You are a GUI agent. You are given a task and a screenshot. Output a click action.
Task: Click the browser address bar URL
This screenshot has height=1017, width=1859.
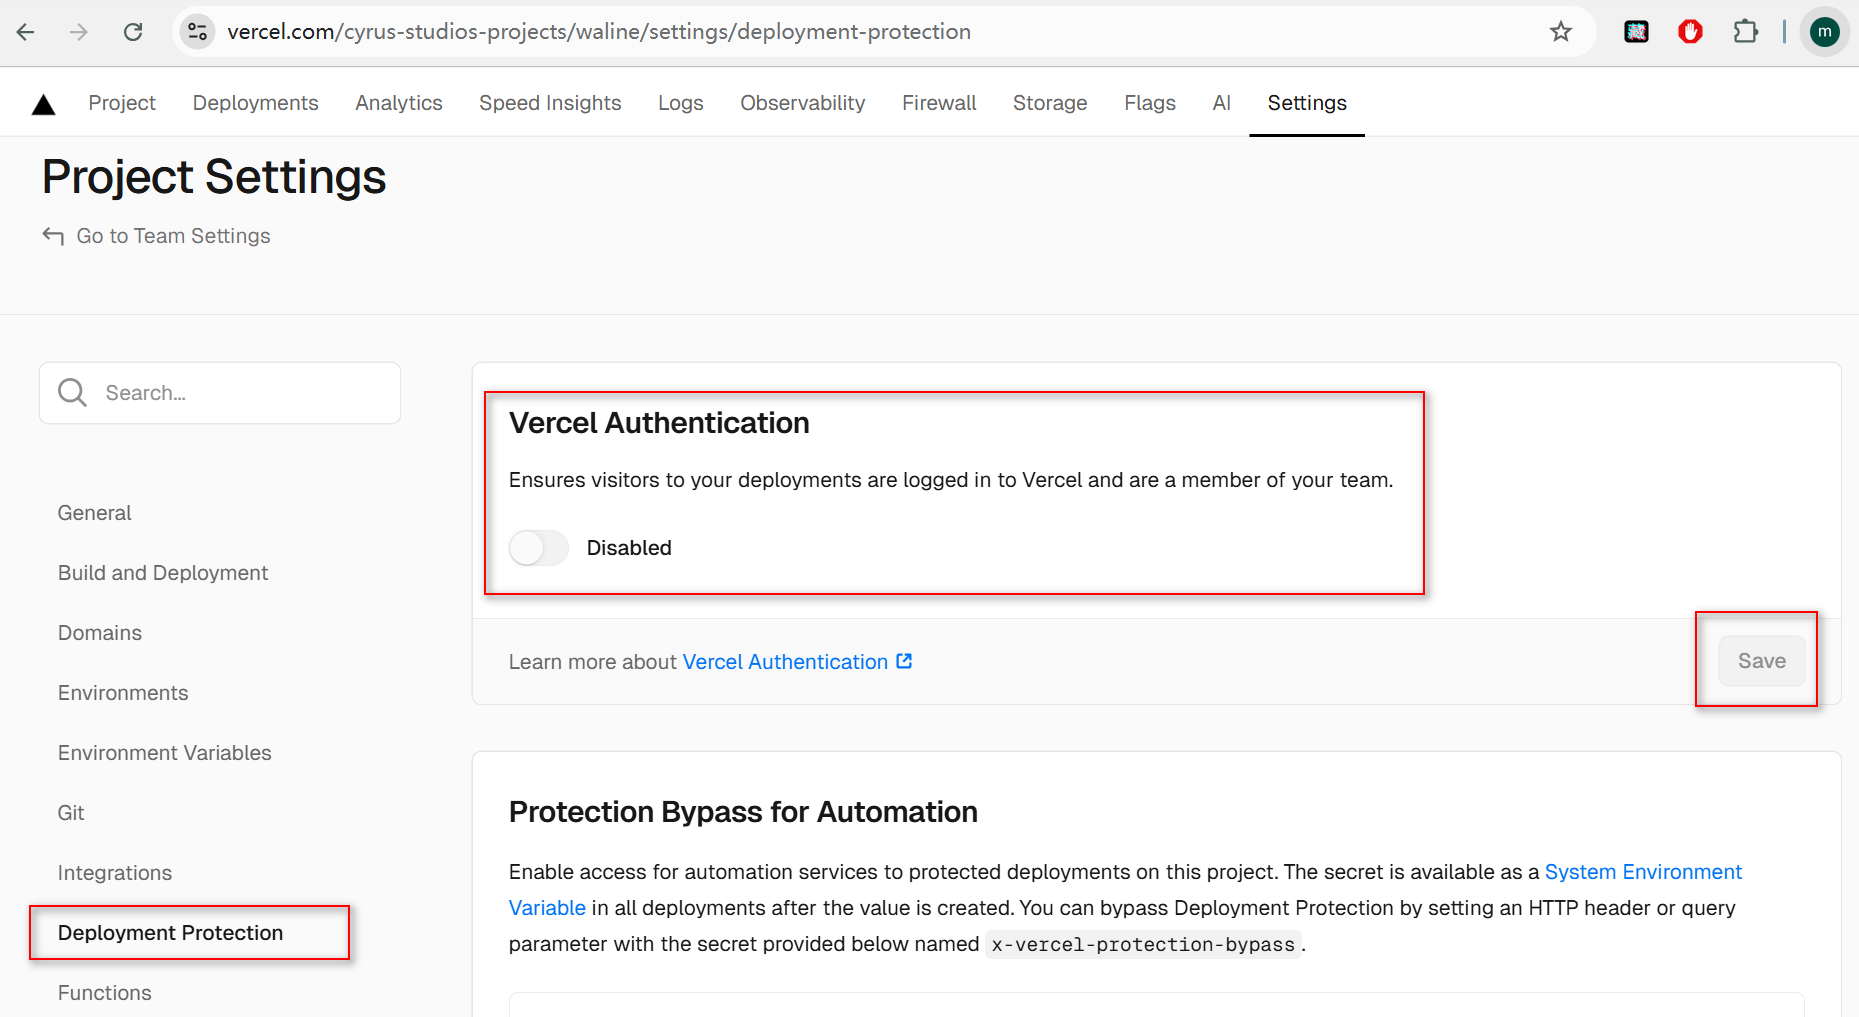point(599,32)
